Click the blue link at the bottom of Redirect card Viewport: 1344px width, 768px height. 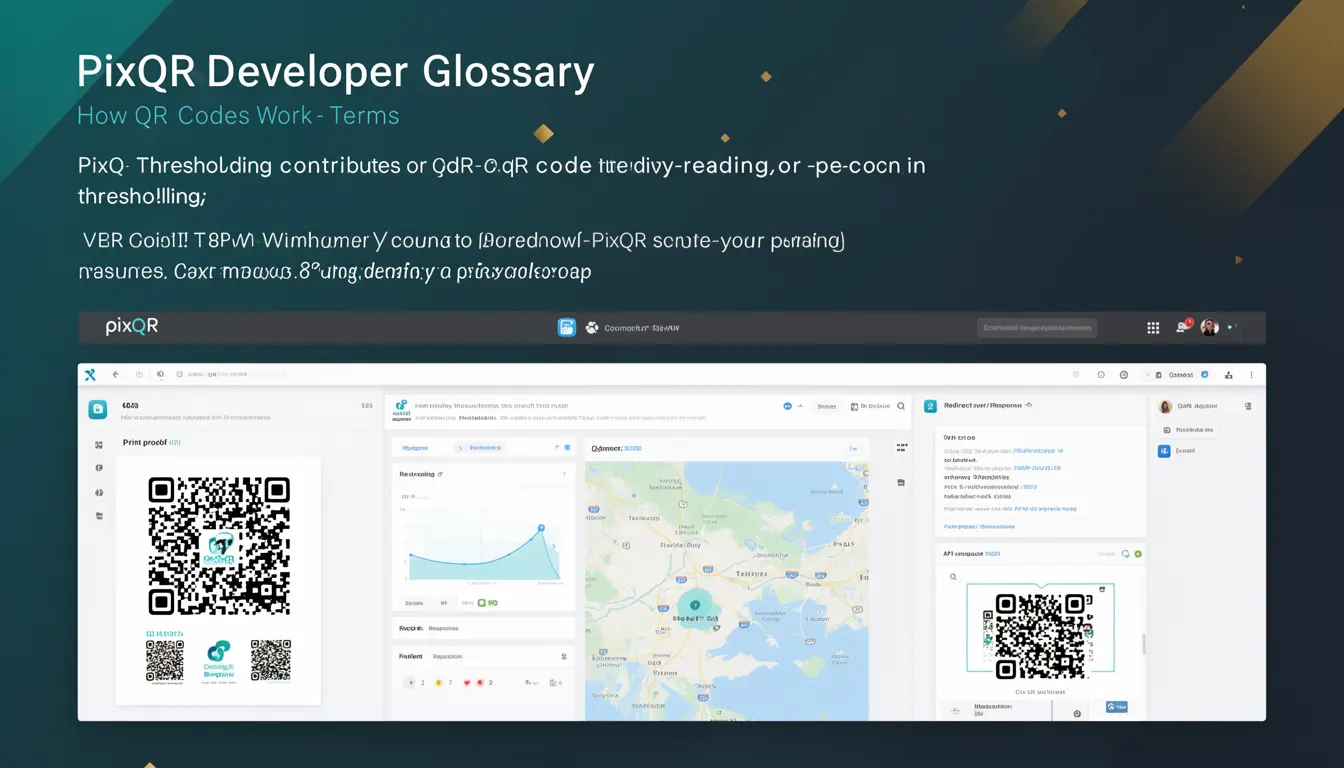(979, 526)
